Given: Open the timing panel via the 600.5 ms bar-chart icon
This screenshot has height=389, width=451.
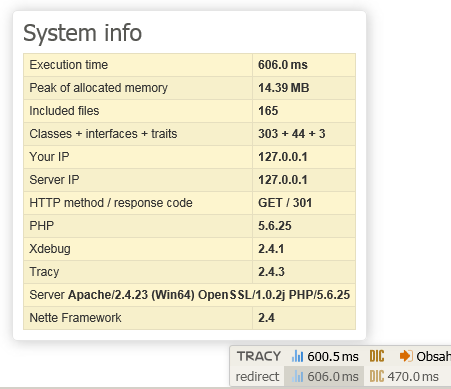Looking at the screenshot, I should click(325, 356).
